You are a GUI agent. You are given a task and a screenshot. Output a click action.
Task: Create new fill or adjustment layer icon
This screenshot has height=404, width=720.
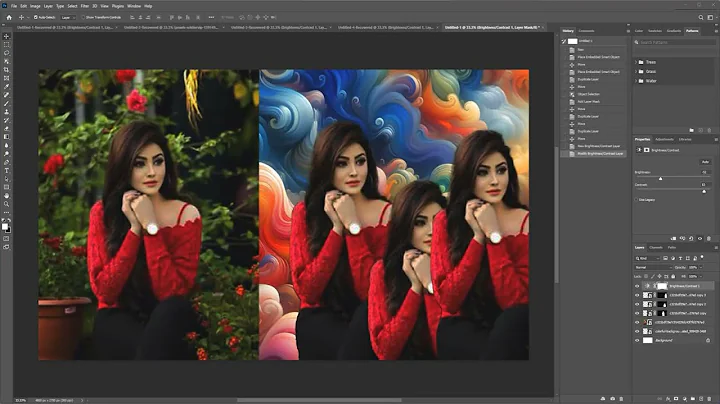click(685, 399)
